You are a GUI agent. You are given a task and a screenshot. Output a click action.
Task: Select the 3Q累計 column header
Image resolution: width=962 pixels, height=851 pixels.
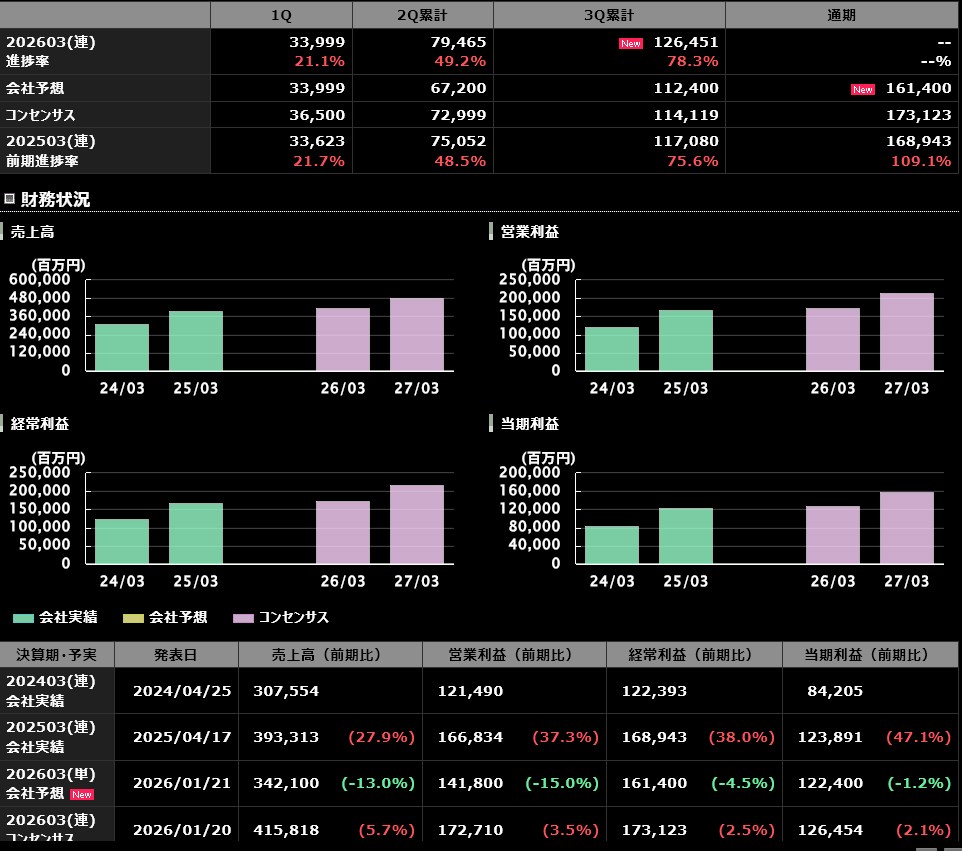[609, 15]
